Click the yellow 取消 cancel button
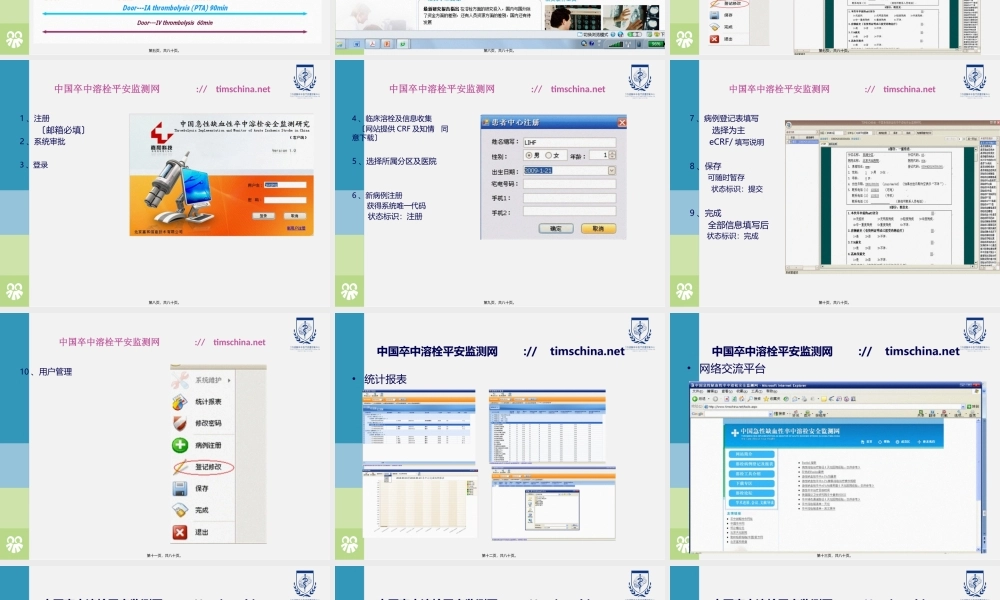This screenshot has width=1000, height=600. click(598, 228)
